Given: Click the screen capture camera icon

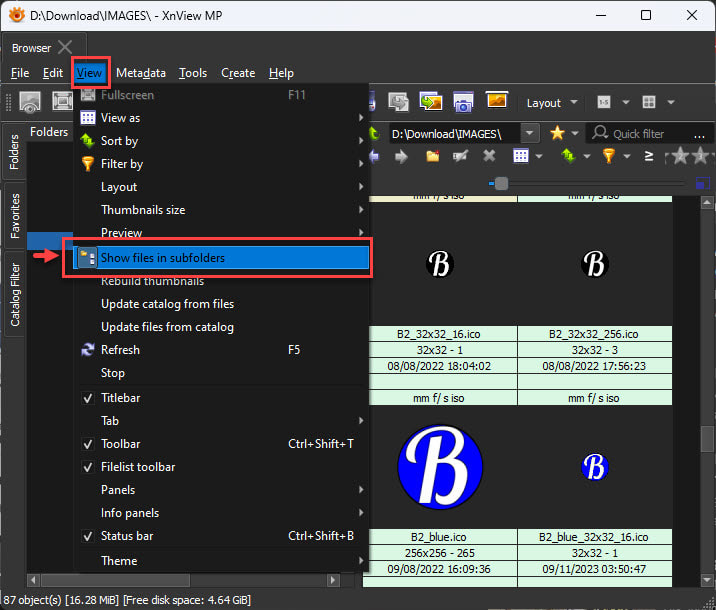Looking at the screenshot, I should click(x=463, y=102).
